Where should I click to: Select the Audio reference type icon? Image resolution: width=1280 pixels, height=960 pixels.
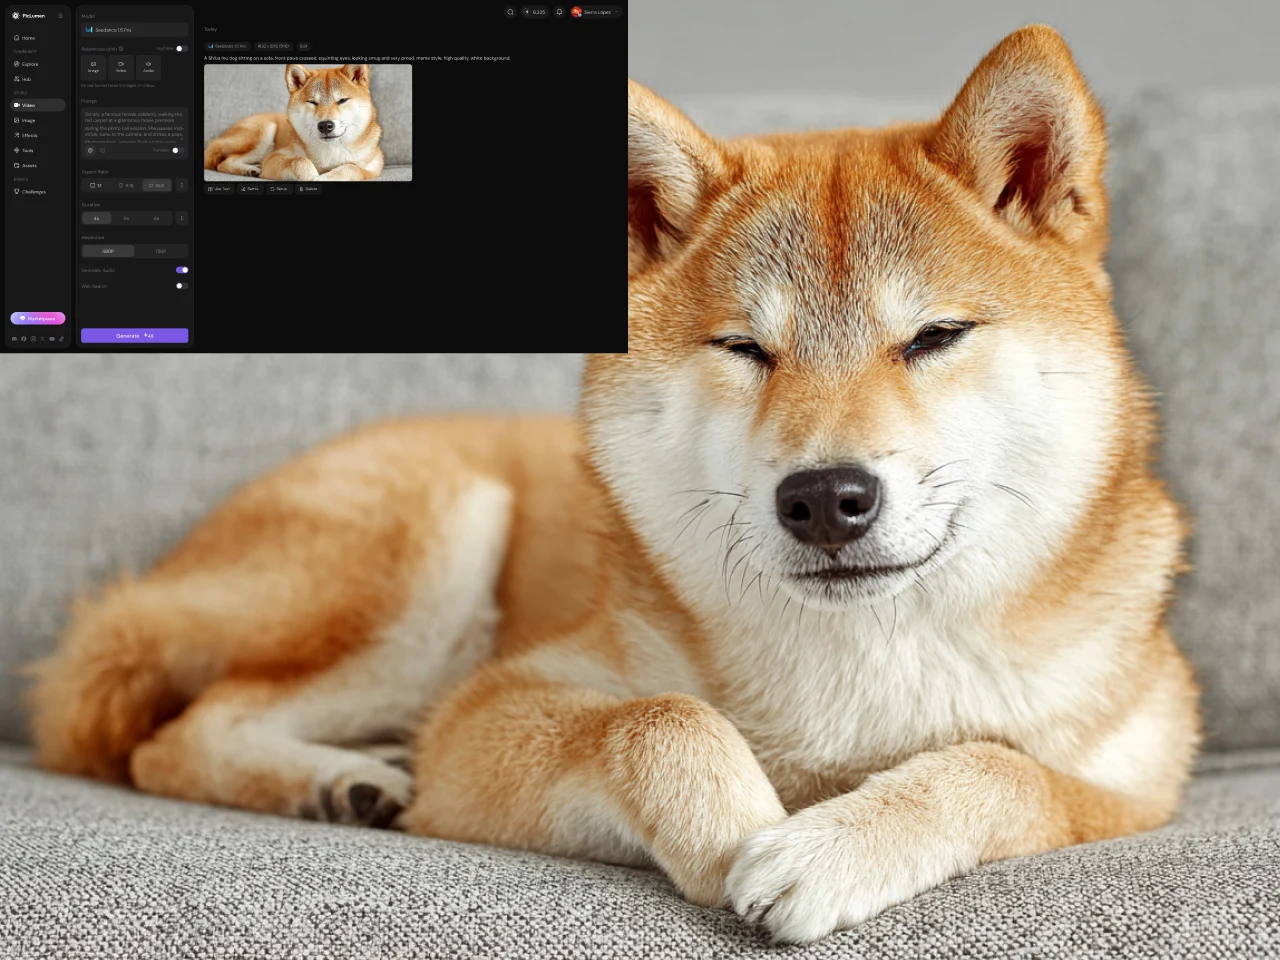(148, 66)
